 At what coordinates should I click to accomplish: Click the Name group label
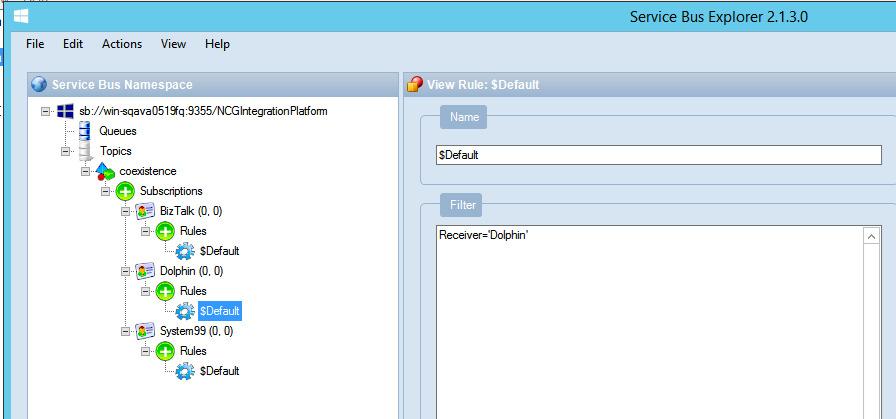463,117
